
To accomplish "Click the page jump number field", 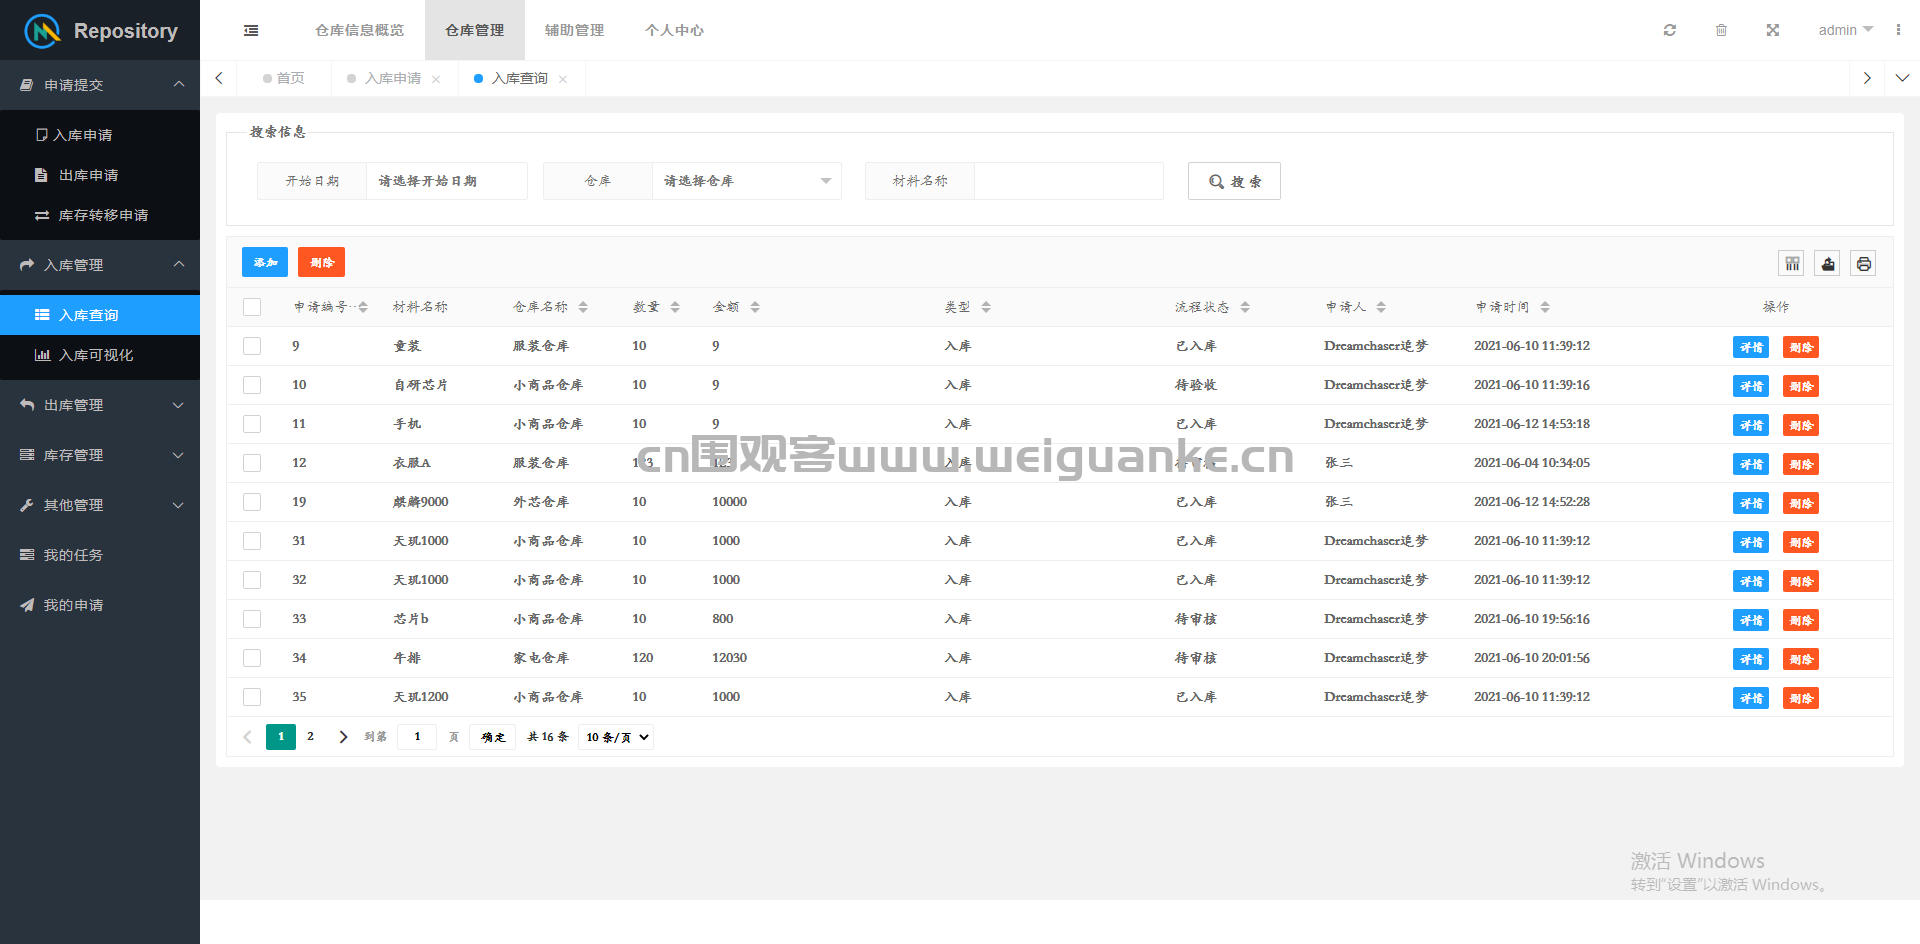I will 417,737.
